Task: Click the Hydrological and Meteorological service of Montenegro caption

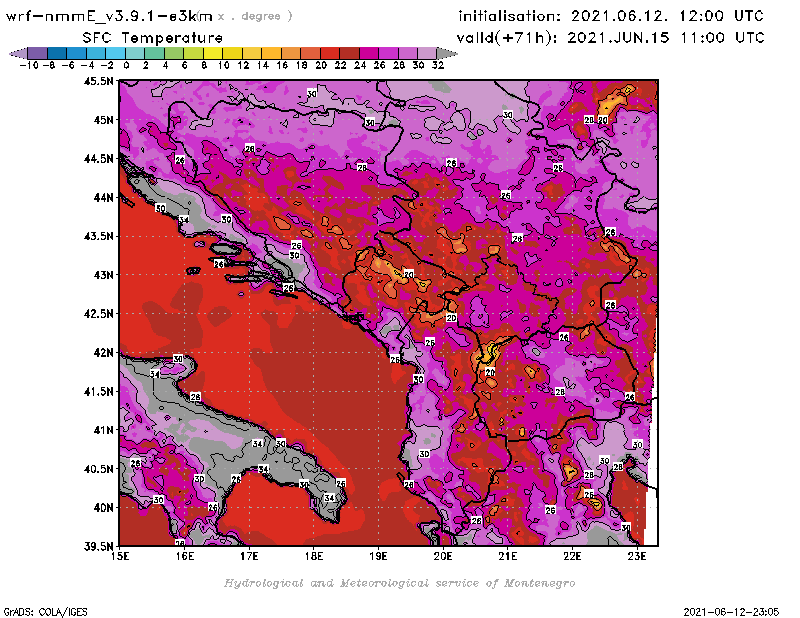Action: tap(399, 583)
